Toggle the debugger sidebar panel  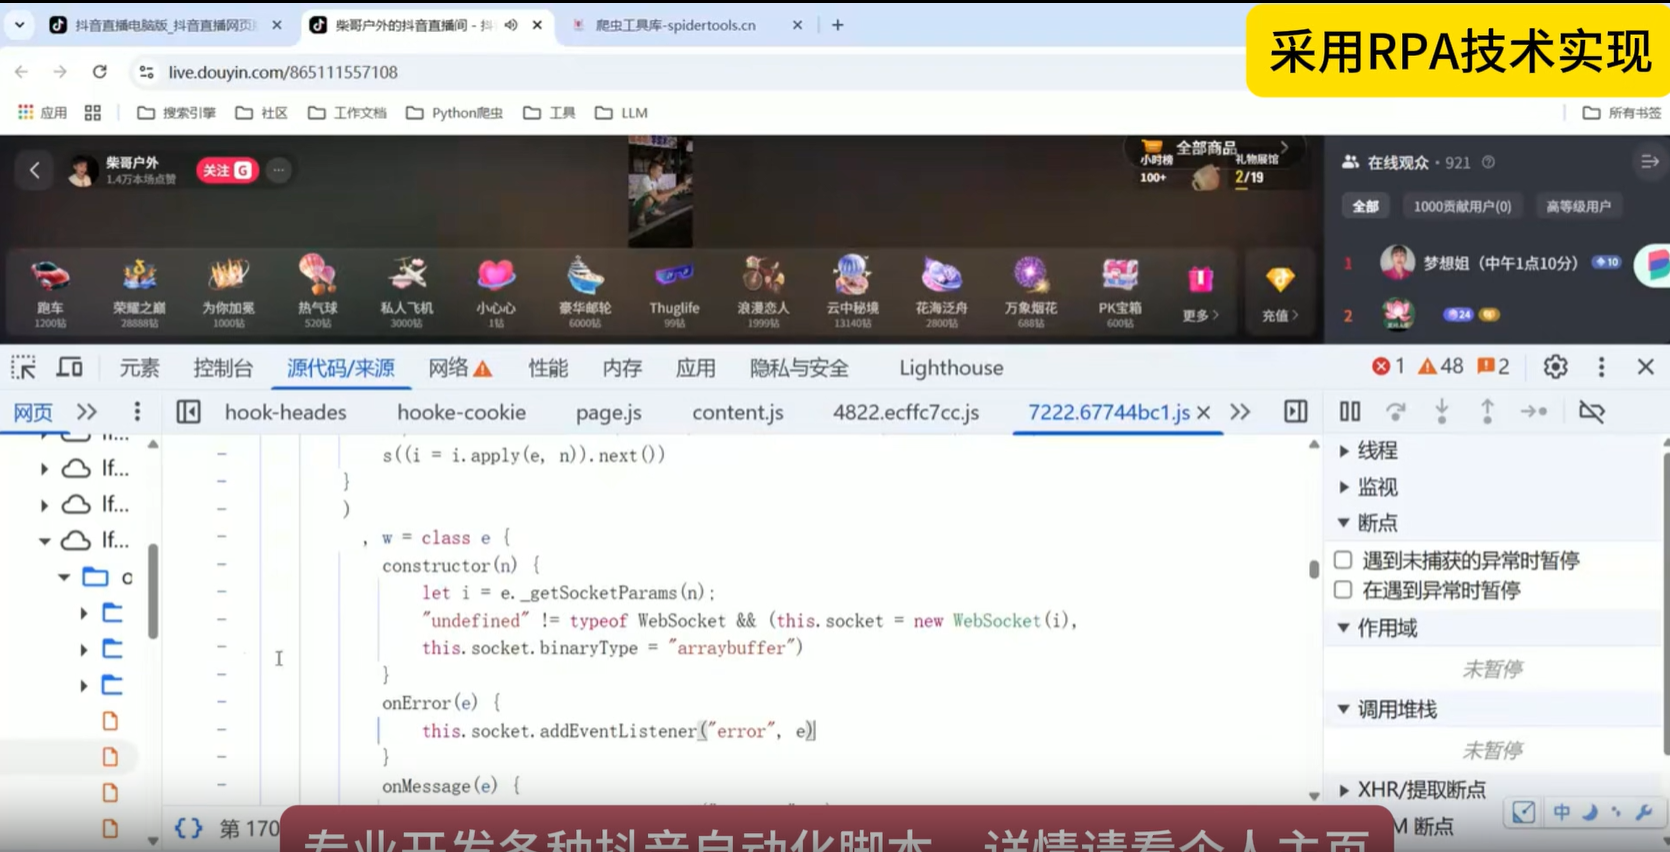(1295, 412)
